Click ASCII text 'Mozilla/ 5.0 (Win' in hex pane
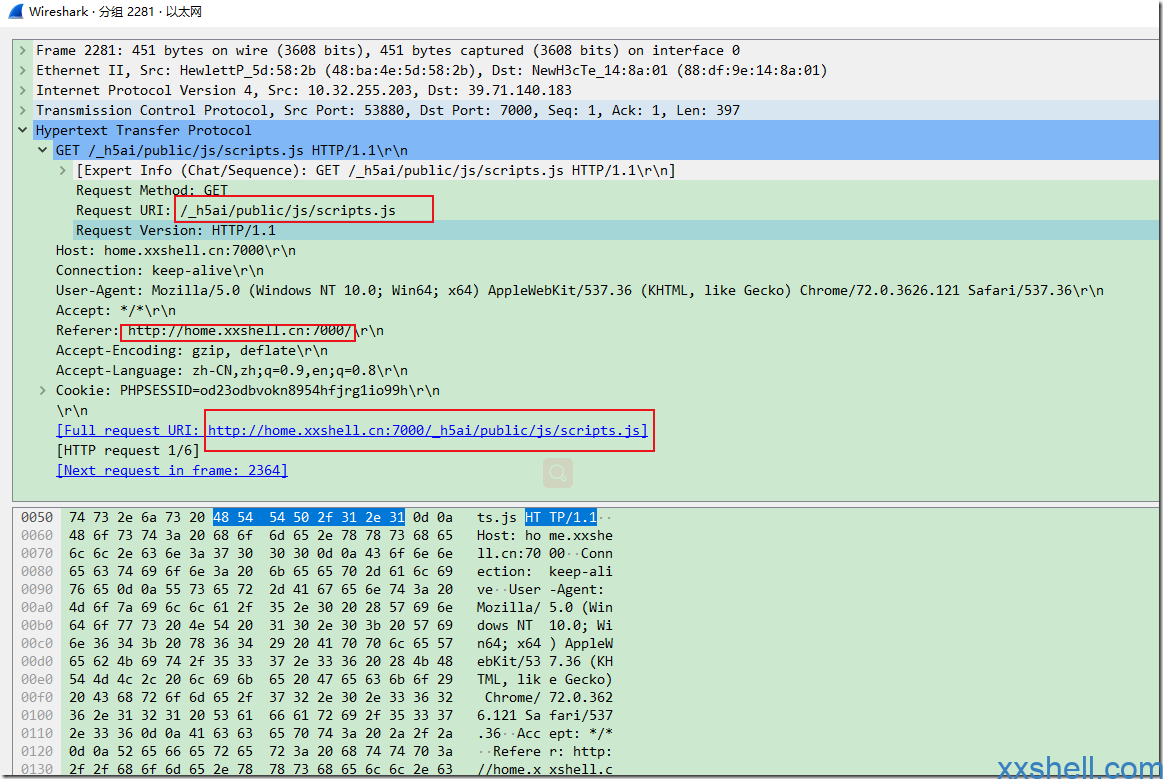 click(544, 608)
